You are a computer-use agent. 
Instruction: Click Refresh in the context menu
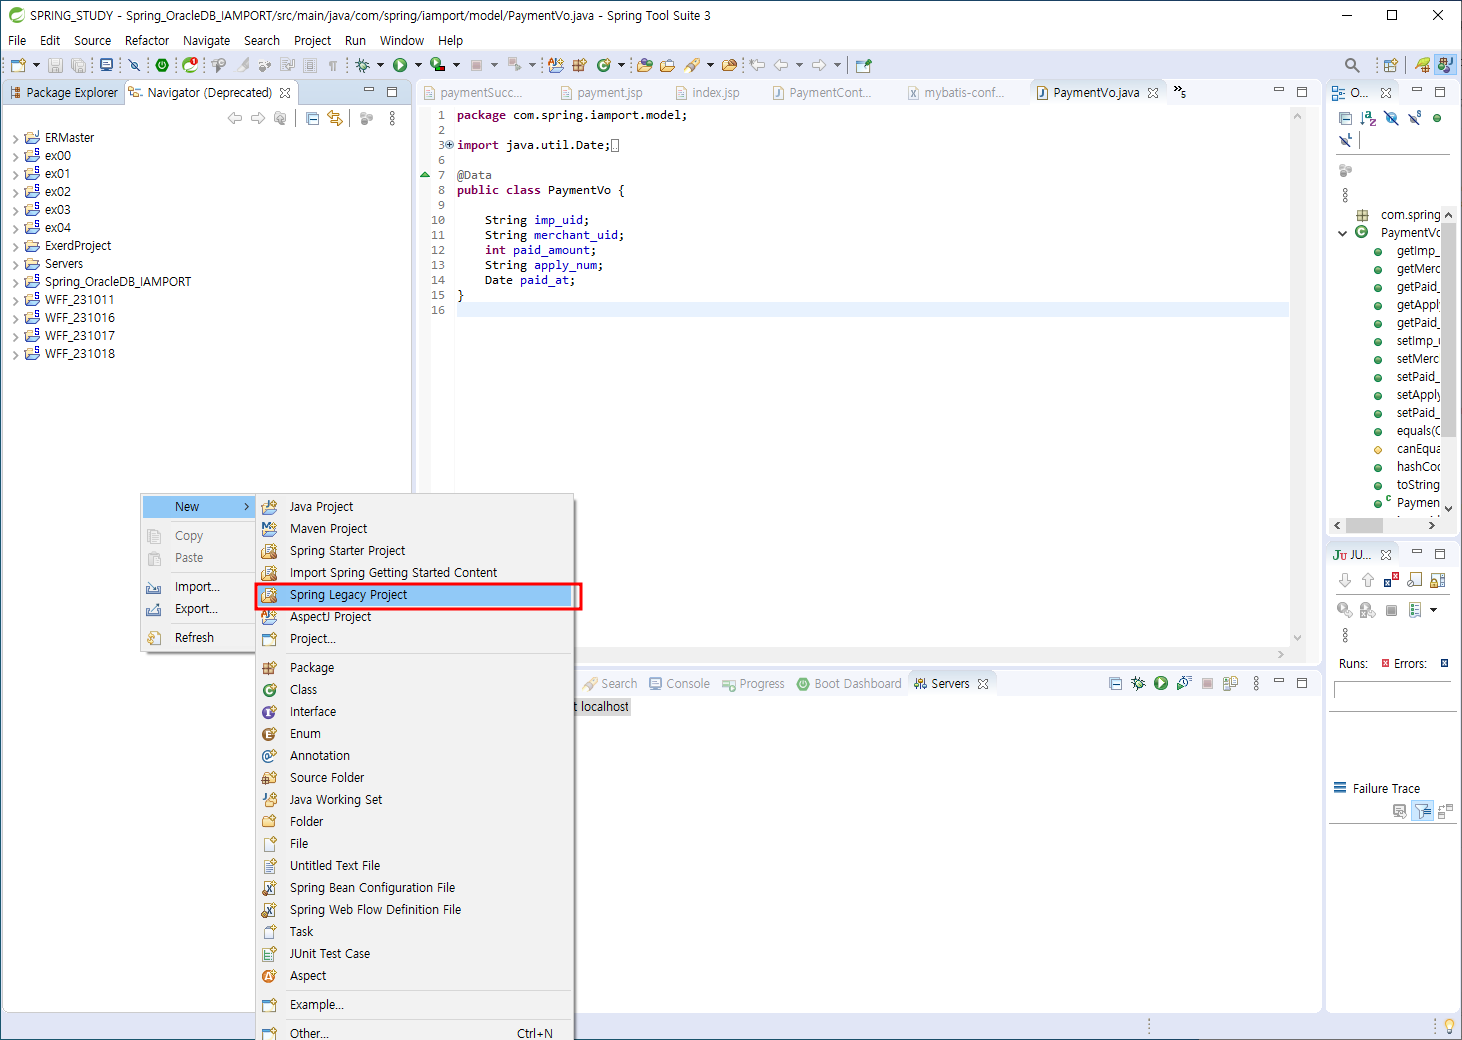198,638
